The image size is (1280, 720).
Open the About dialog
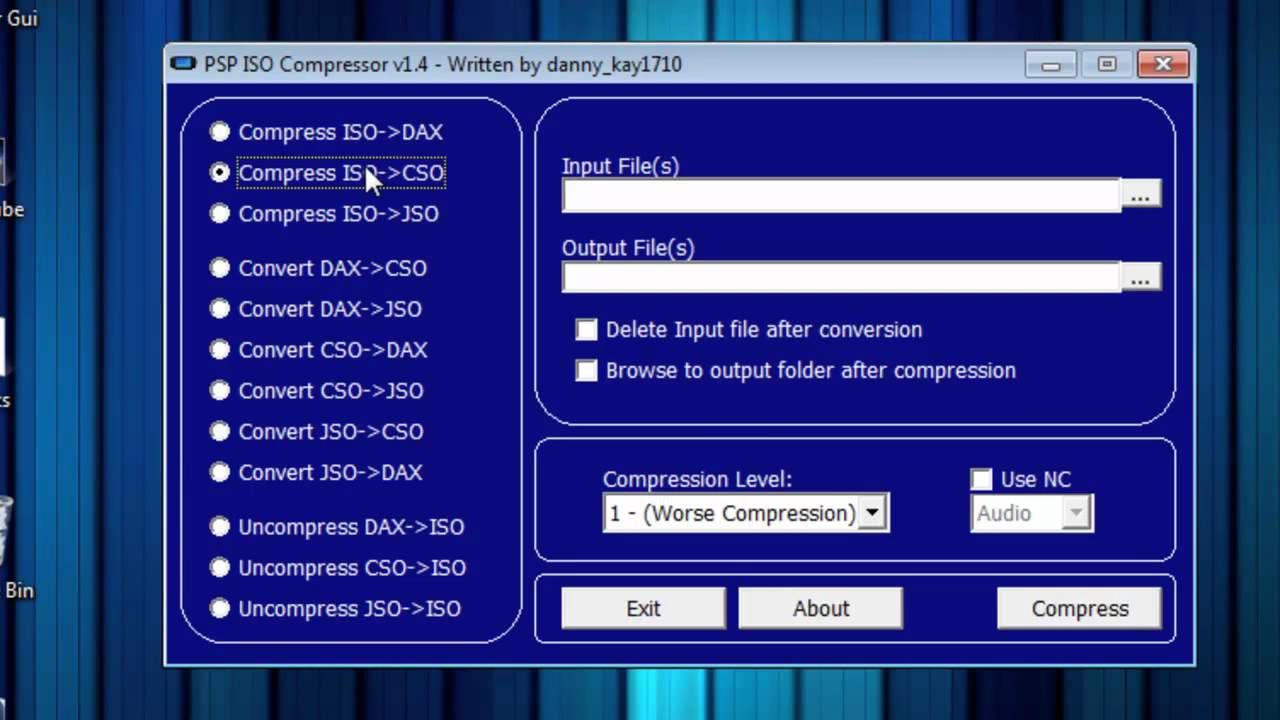coord(821,608)
